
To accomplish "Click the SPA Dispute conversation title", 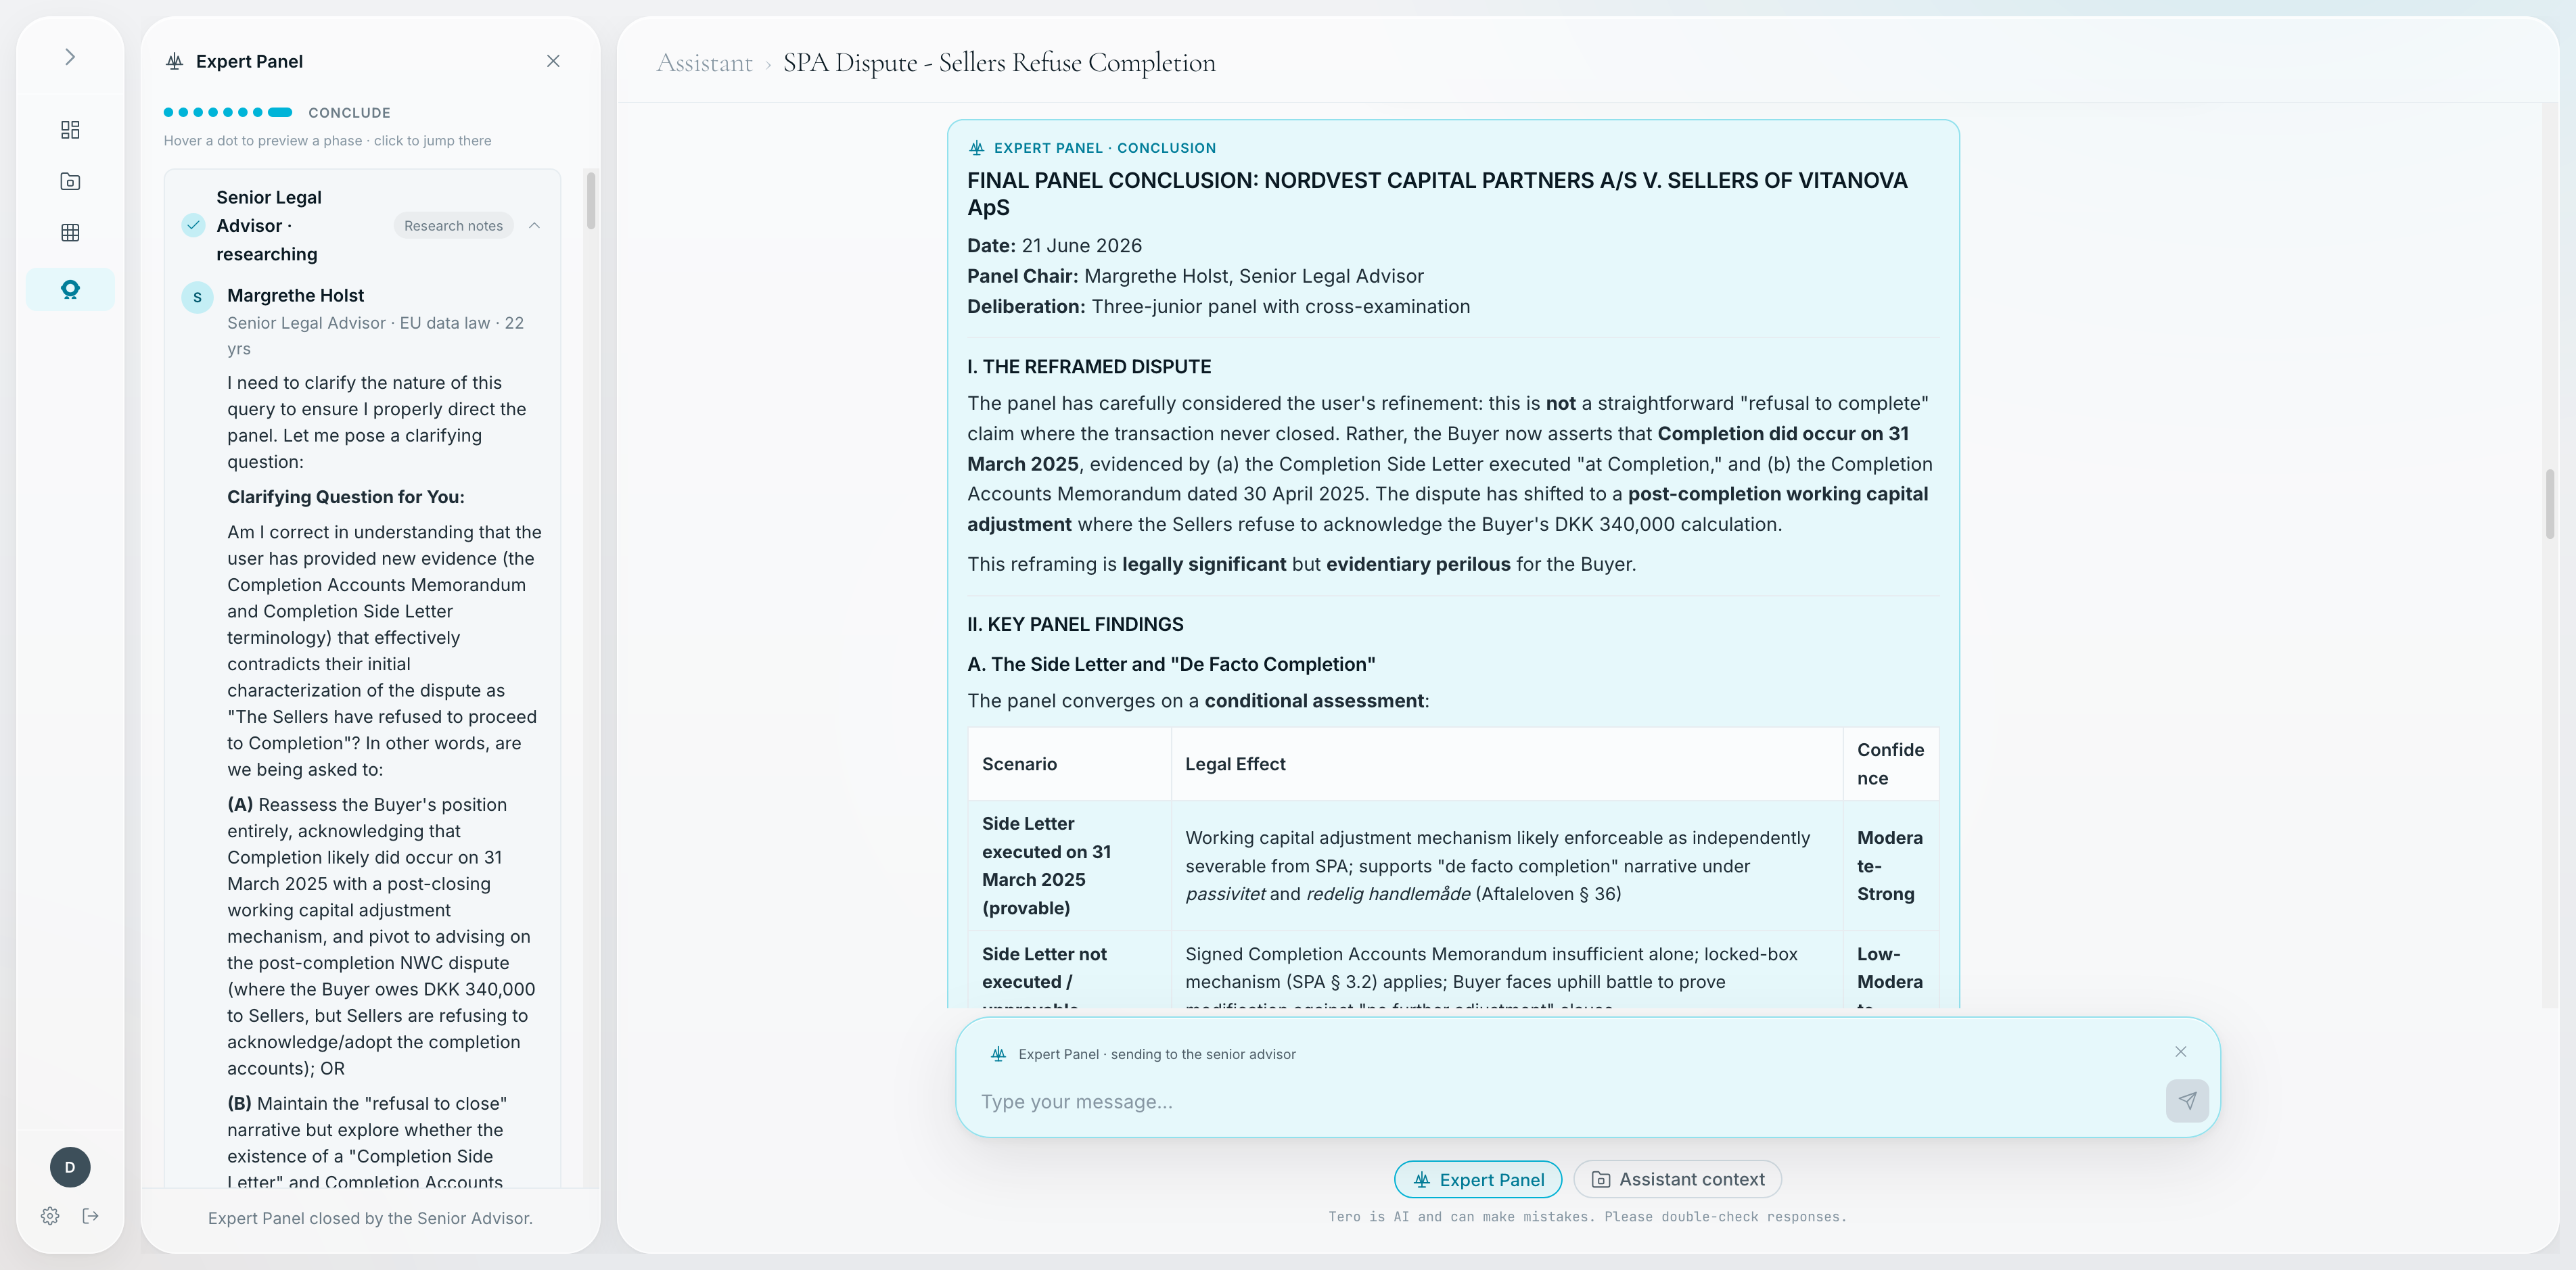I will 999,62.
